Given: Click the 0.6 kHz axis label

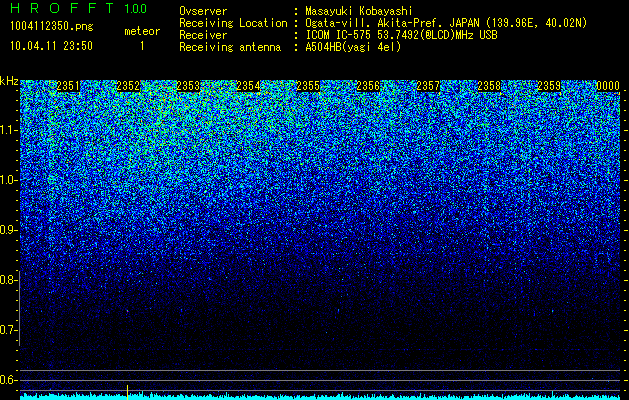Looking at the screenshot, I should [x=8, y=380].
